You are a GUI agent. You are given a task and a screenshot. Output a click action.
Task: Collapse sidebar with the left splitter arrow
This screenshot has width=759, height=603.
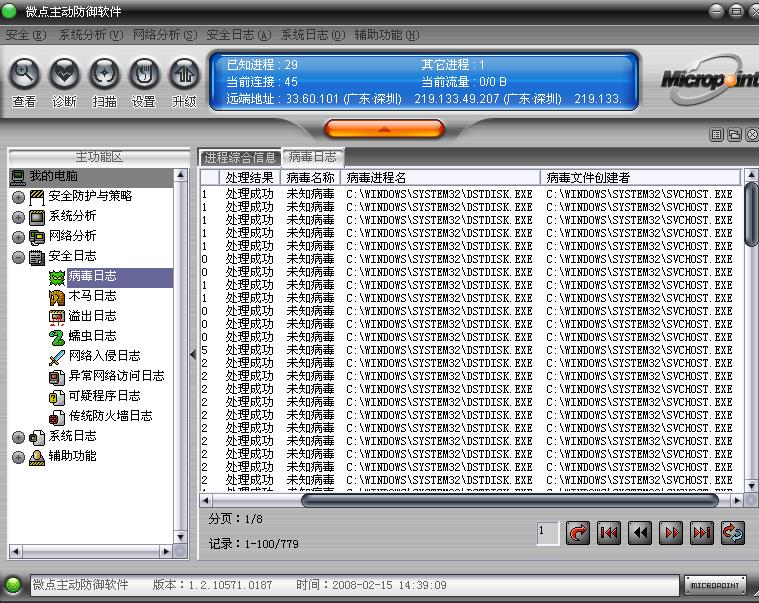tap(193, 354)
